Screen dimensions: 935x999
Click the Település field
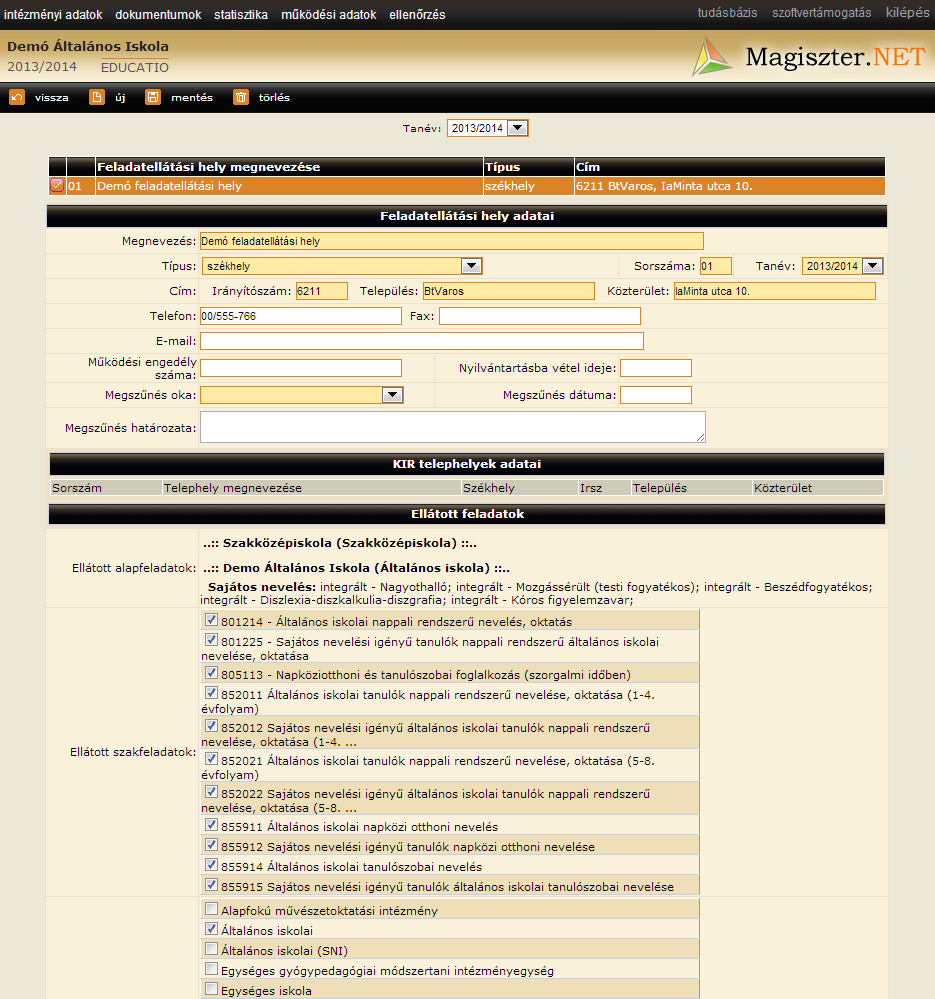pyautogui.click(x=509, y=291)
